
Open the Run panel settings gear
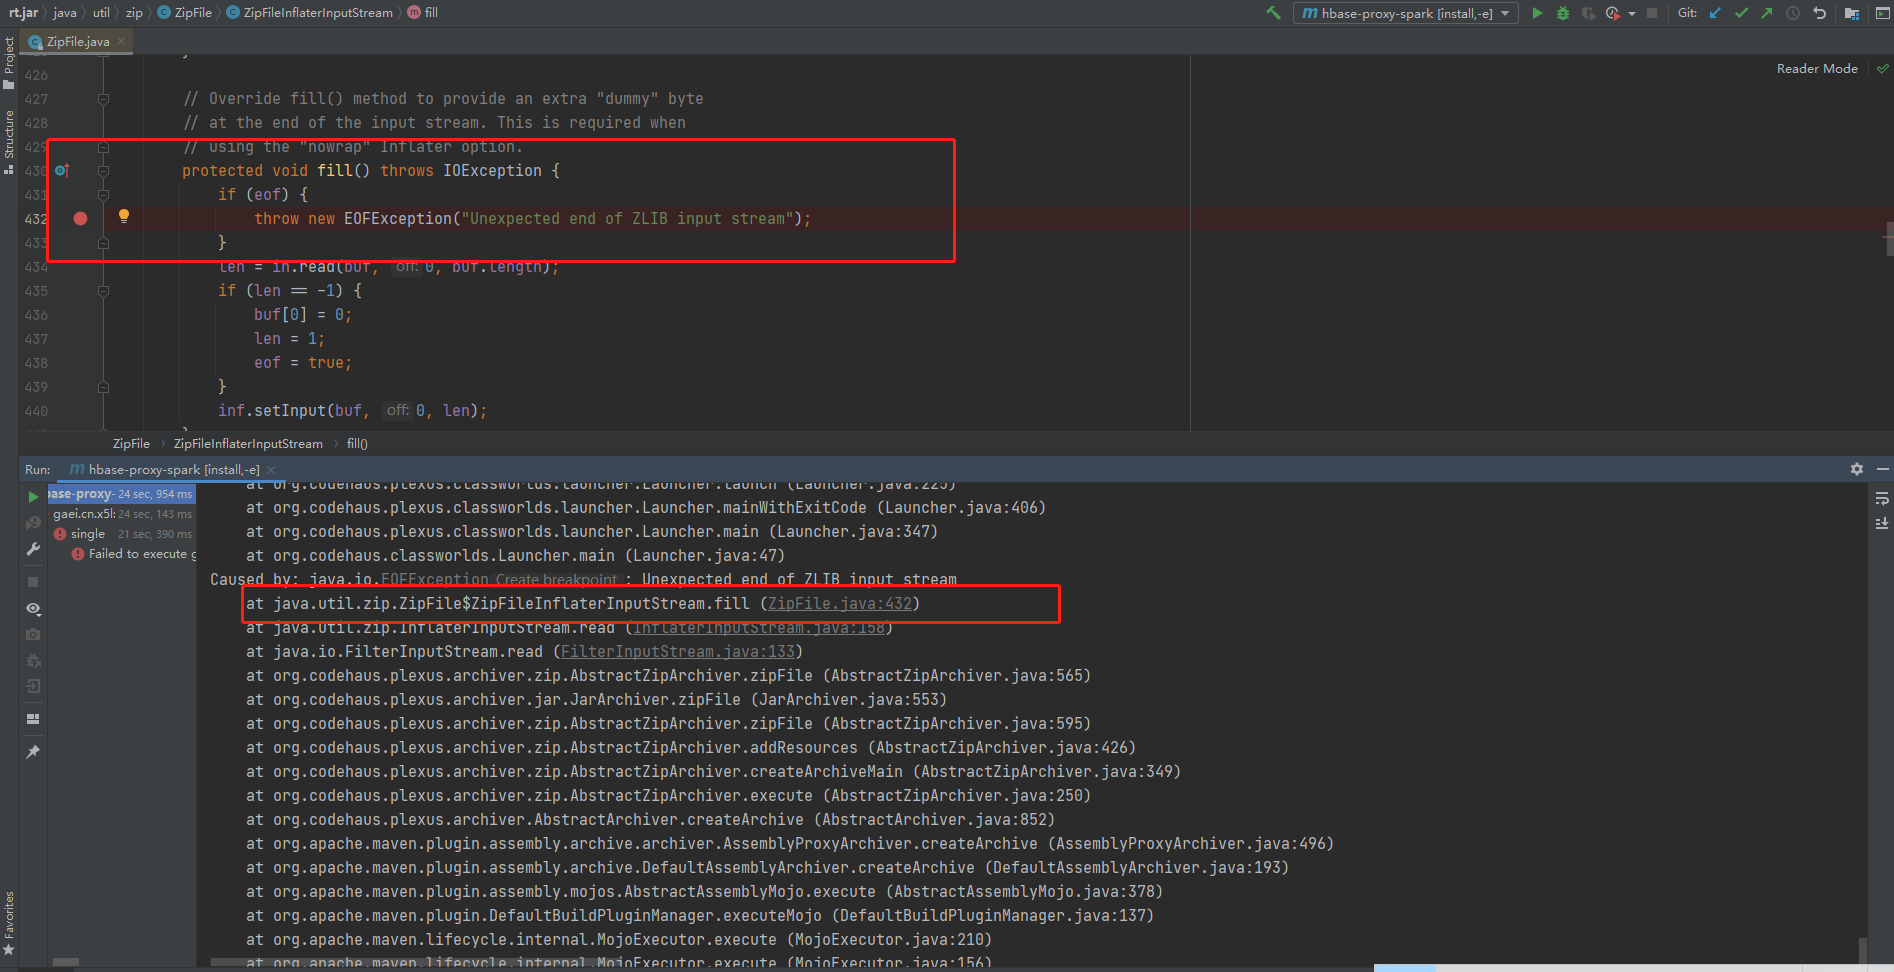[x=1856, y=469]
